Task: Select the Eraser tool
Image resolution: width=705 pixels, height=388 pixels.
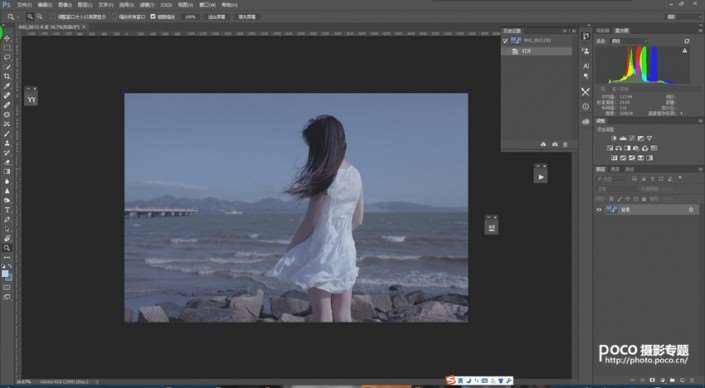Action: pyautogui.click(x=7, y=162)
